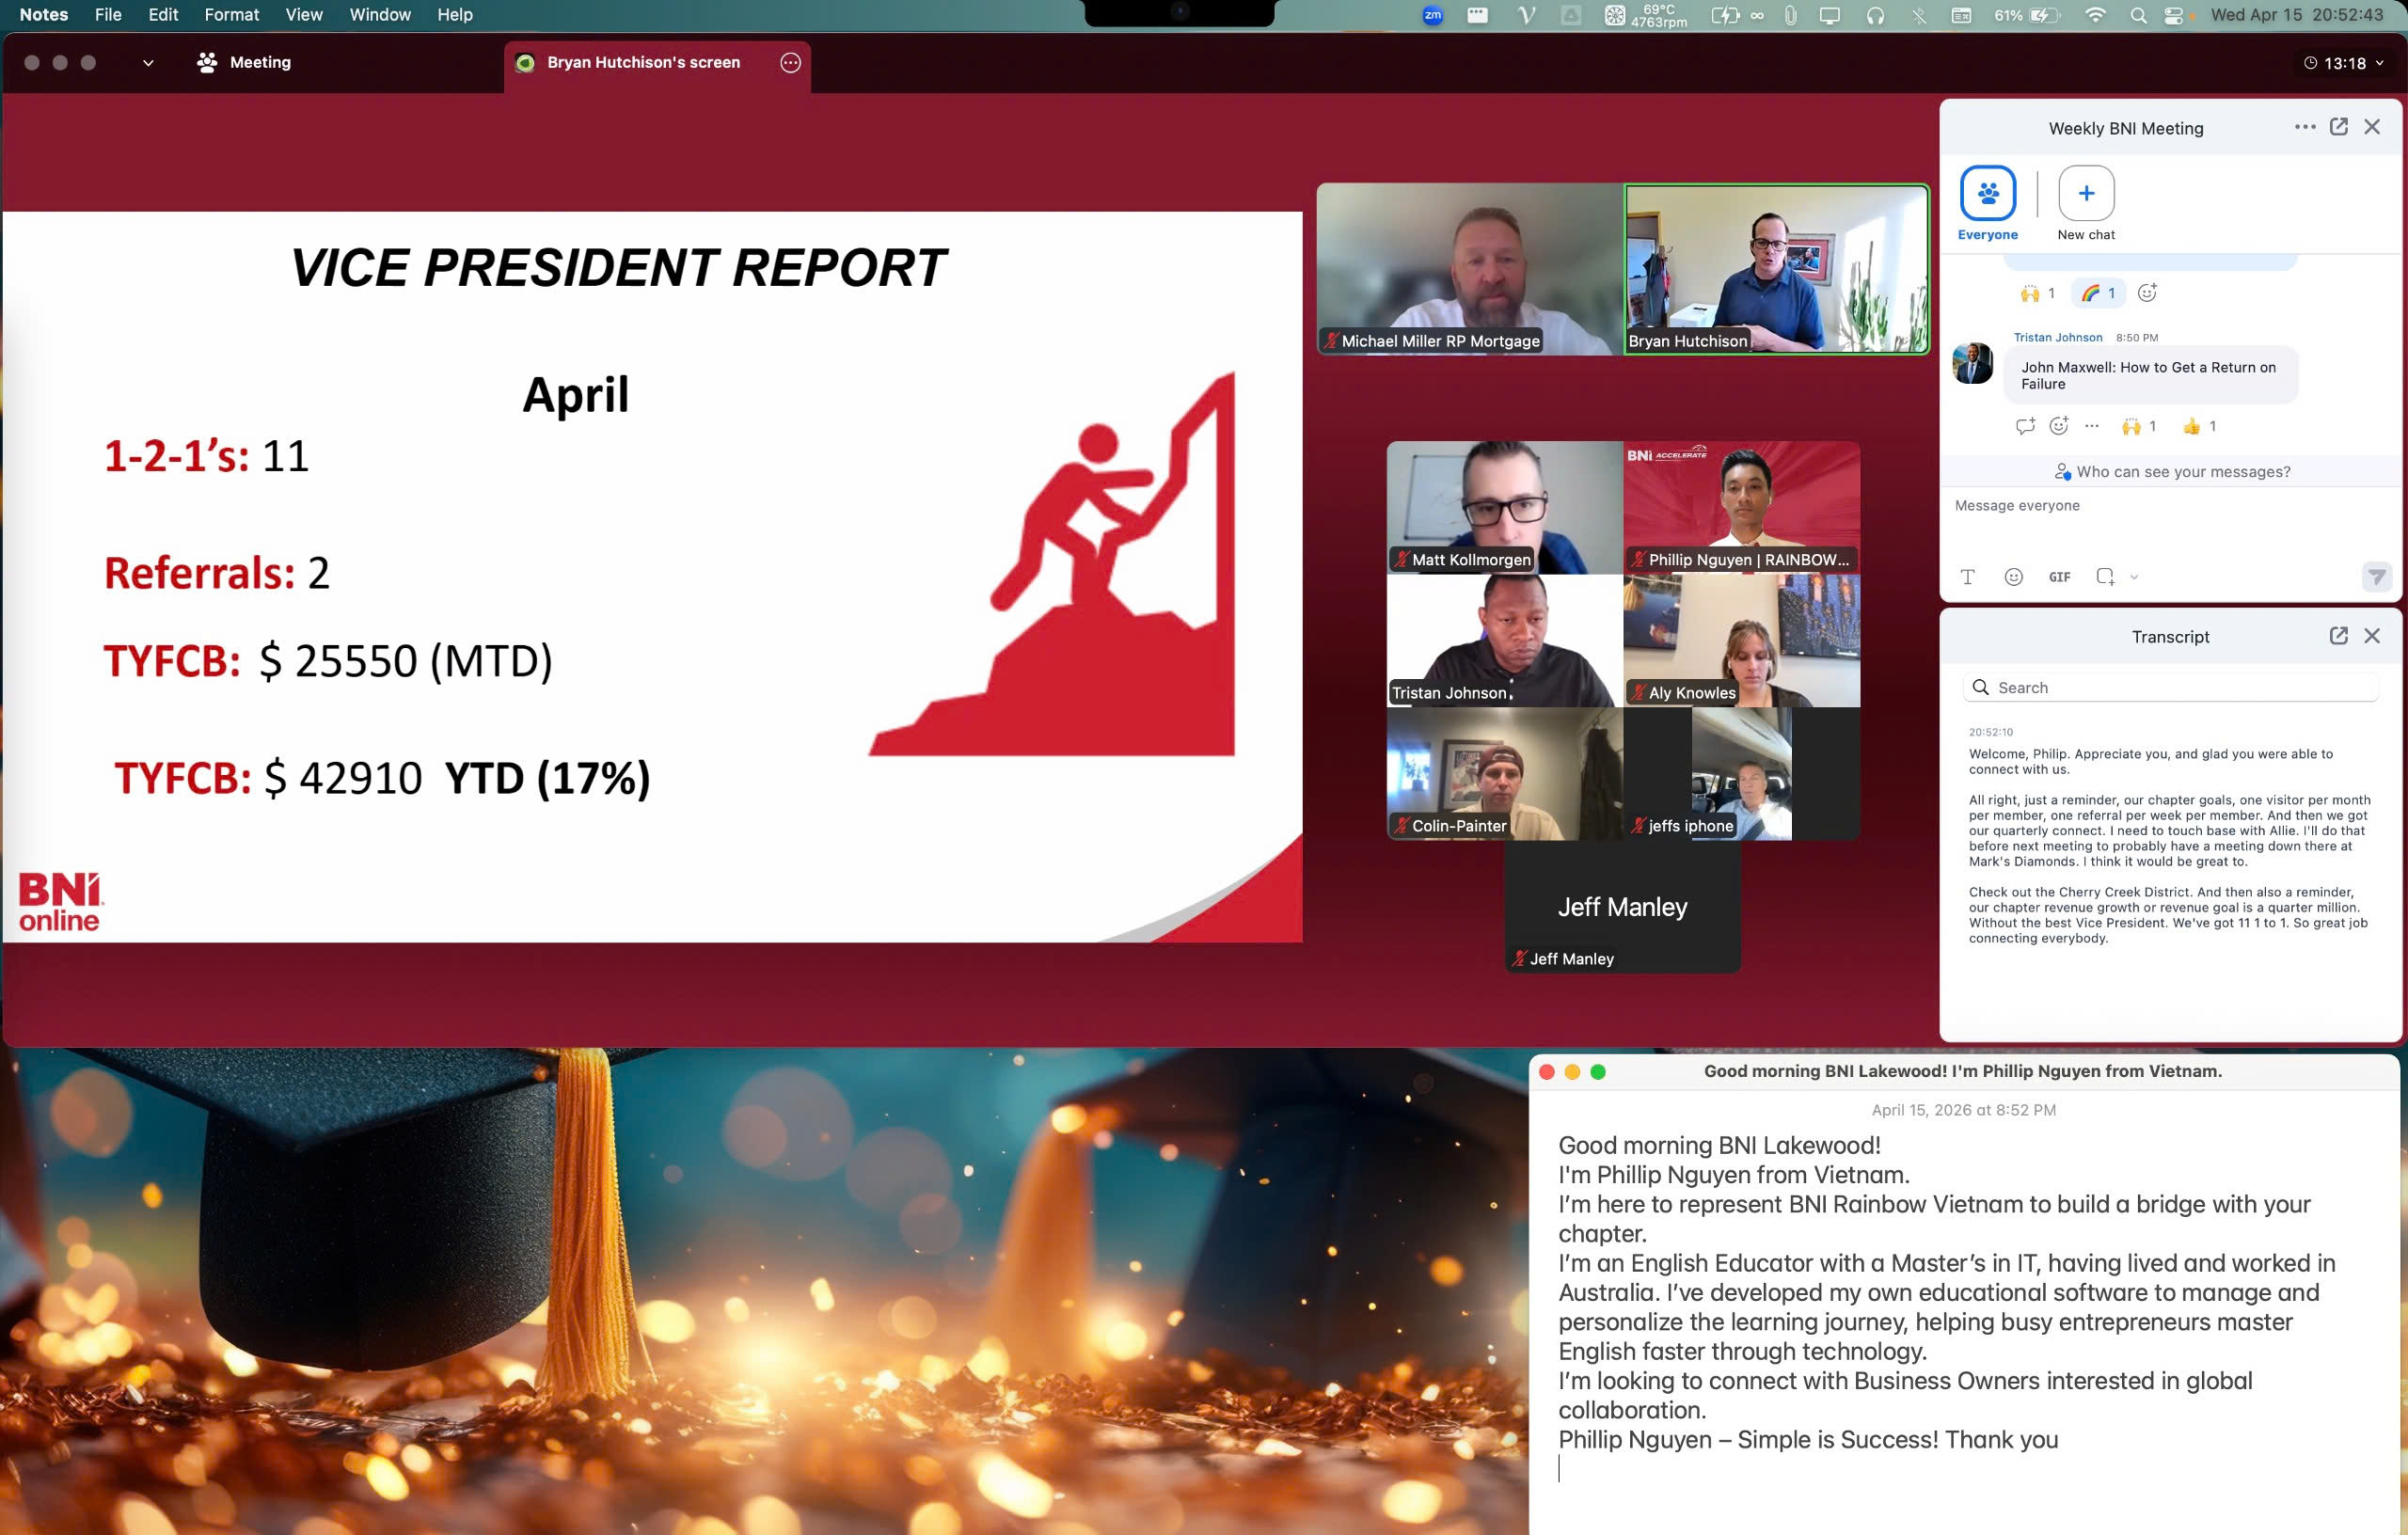This screenshot has height=1535, width=2408.
Task: Click the screenshot capture icon in chat
Action: (2105, 577)
